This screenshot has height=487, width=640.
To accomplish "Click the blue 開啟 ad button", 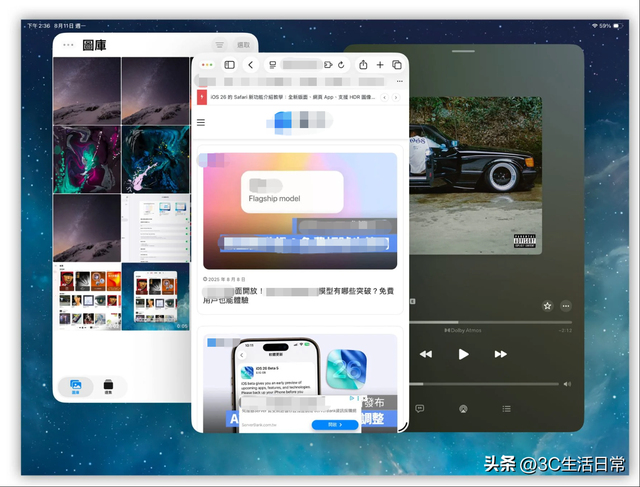I will pyautogui.click(x=335, y=425).
